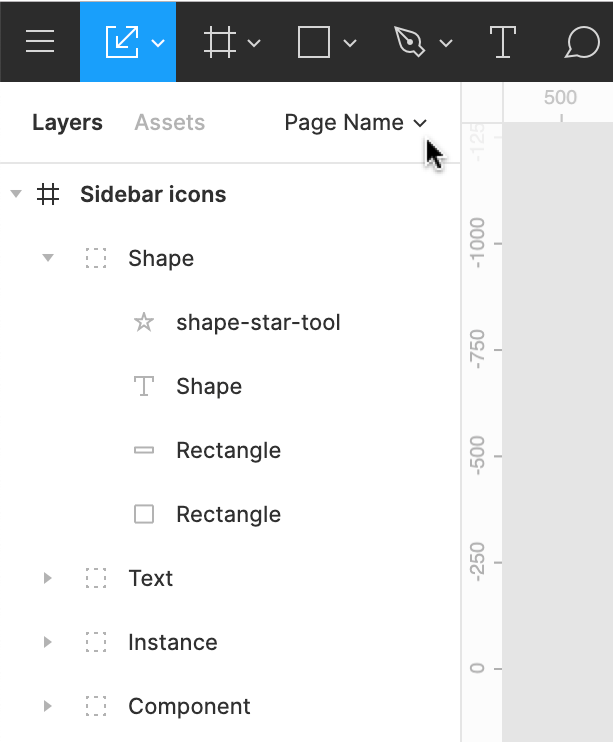Switch to the Layers tab

tap(67, 122)
